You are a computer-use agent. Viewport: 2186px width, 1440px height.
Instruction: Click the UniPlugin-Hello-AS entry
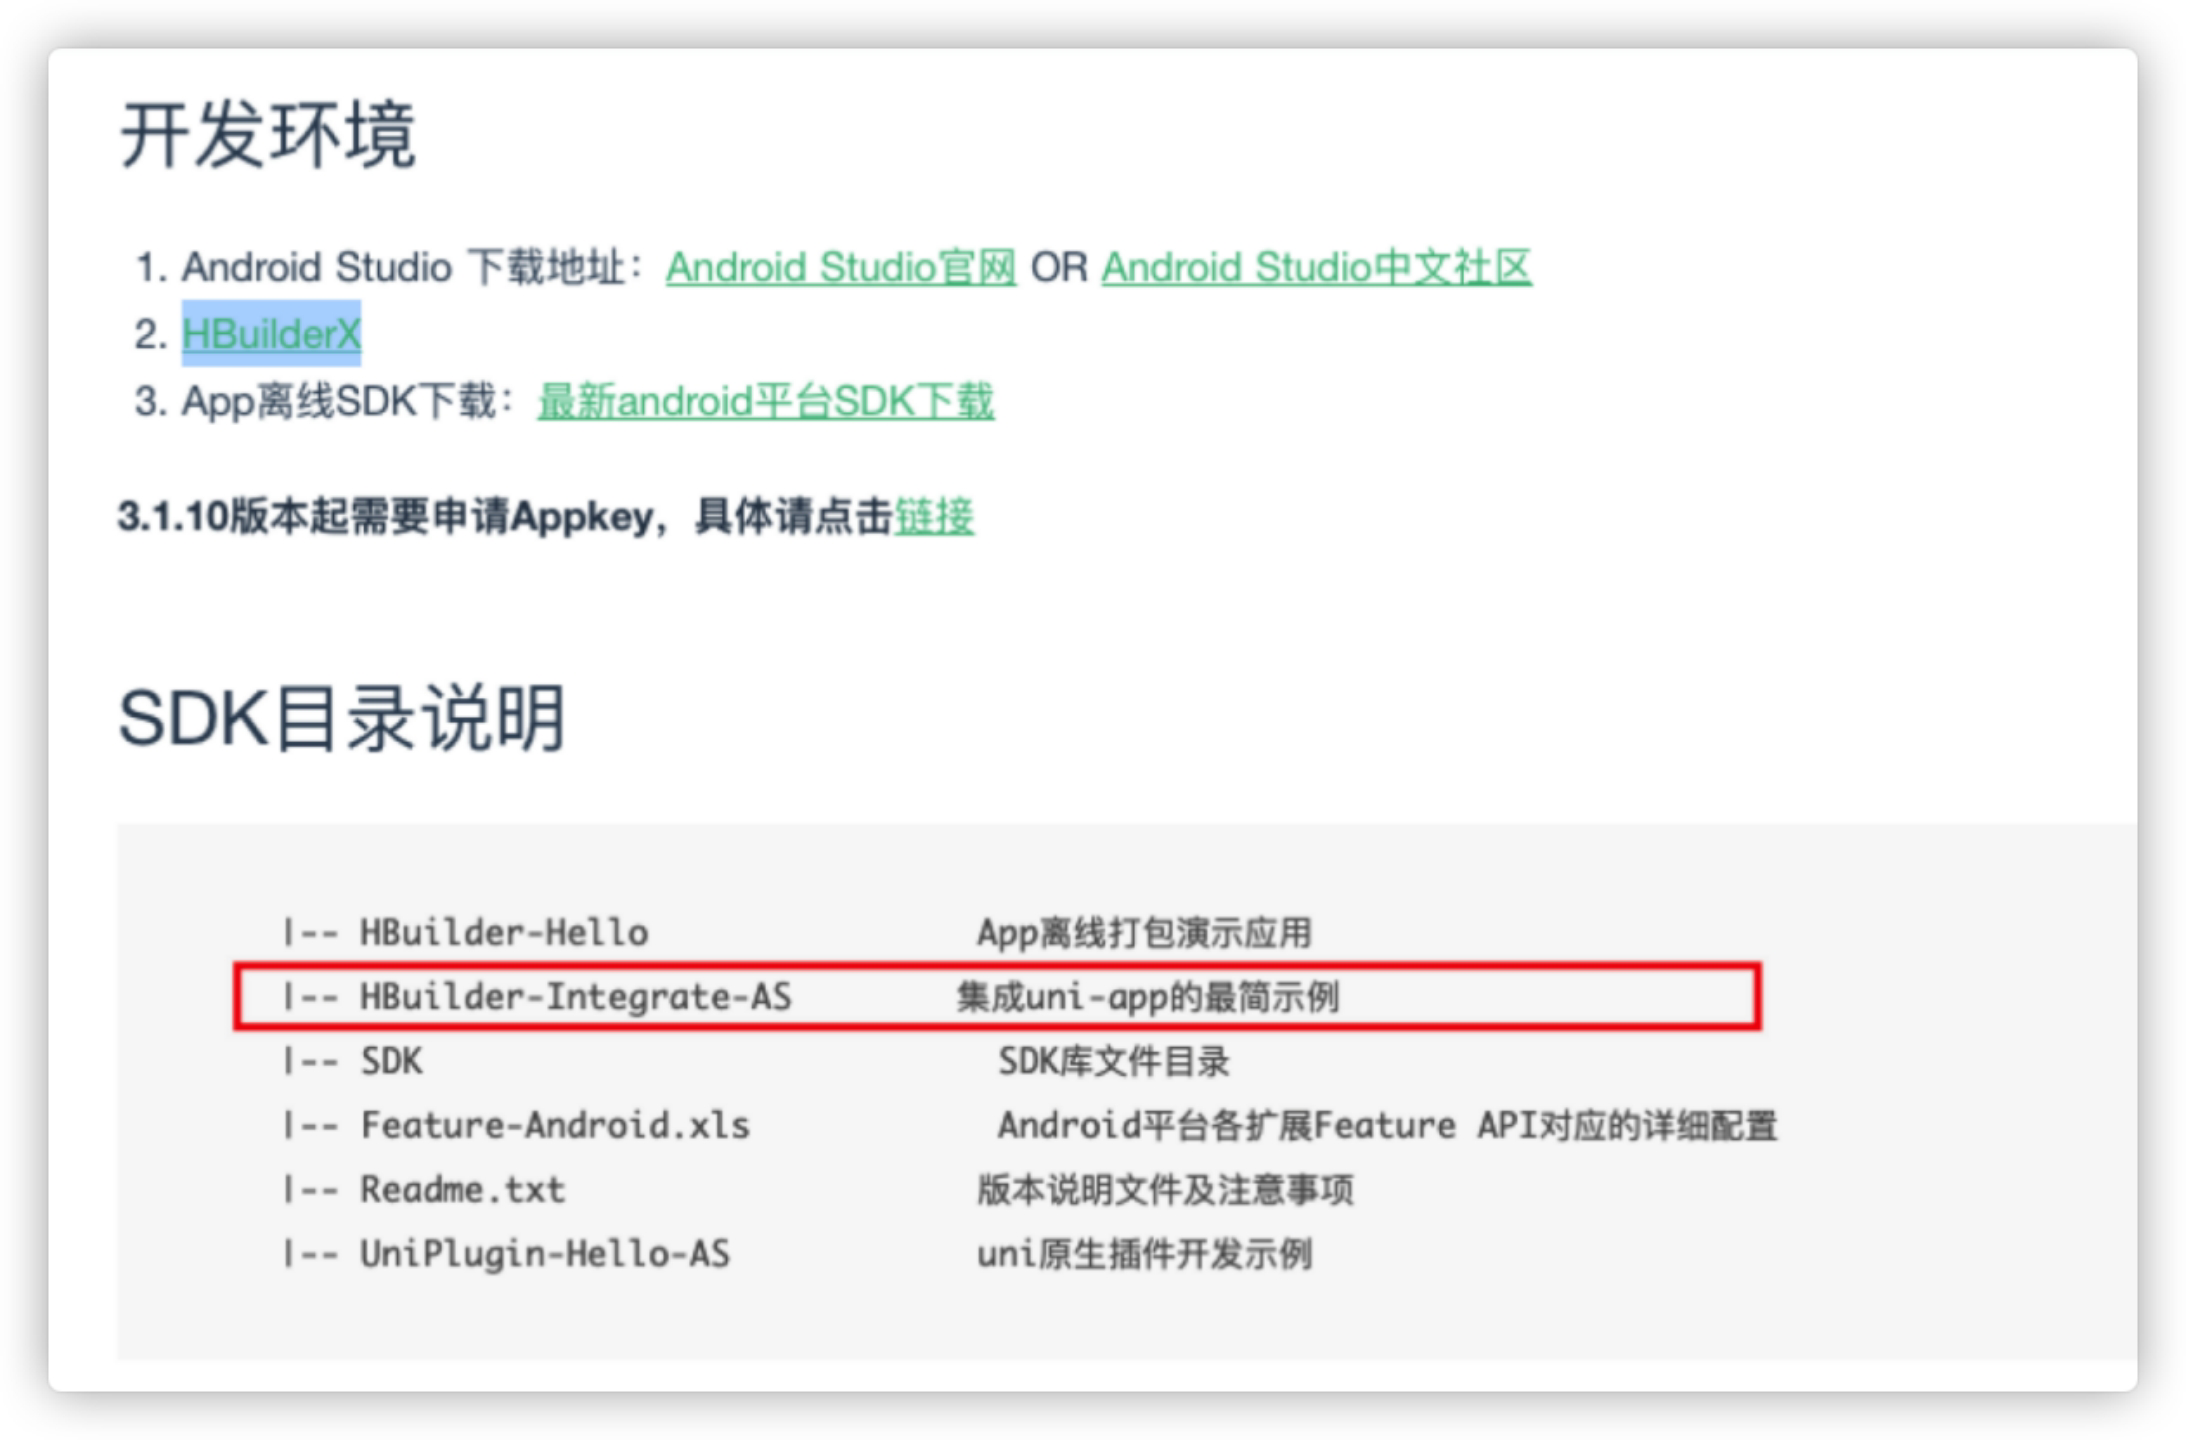point(545,1253)
